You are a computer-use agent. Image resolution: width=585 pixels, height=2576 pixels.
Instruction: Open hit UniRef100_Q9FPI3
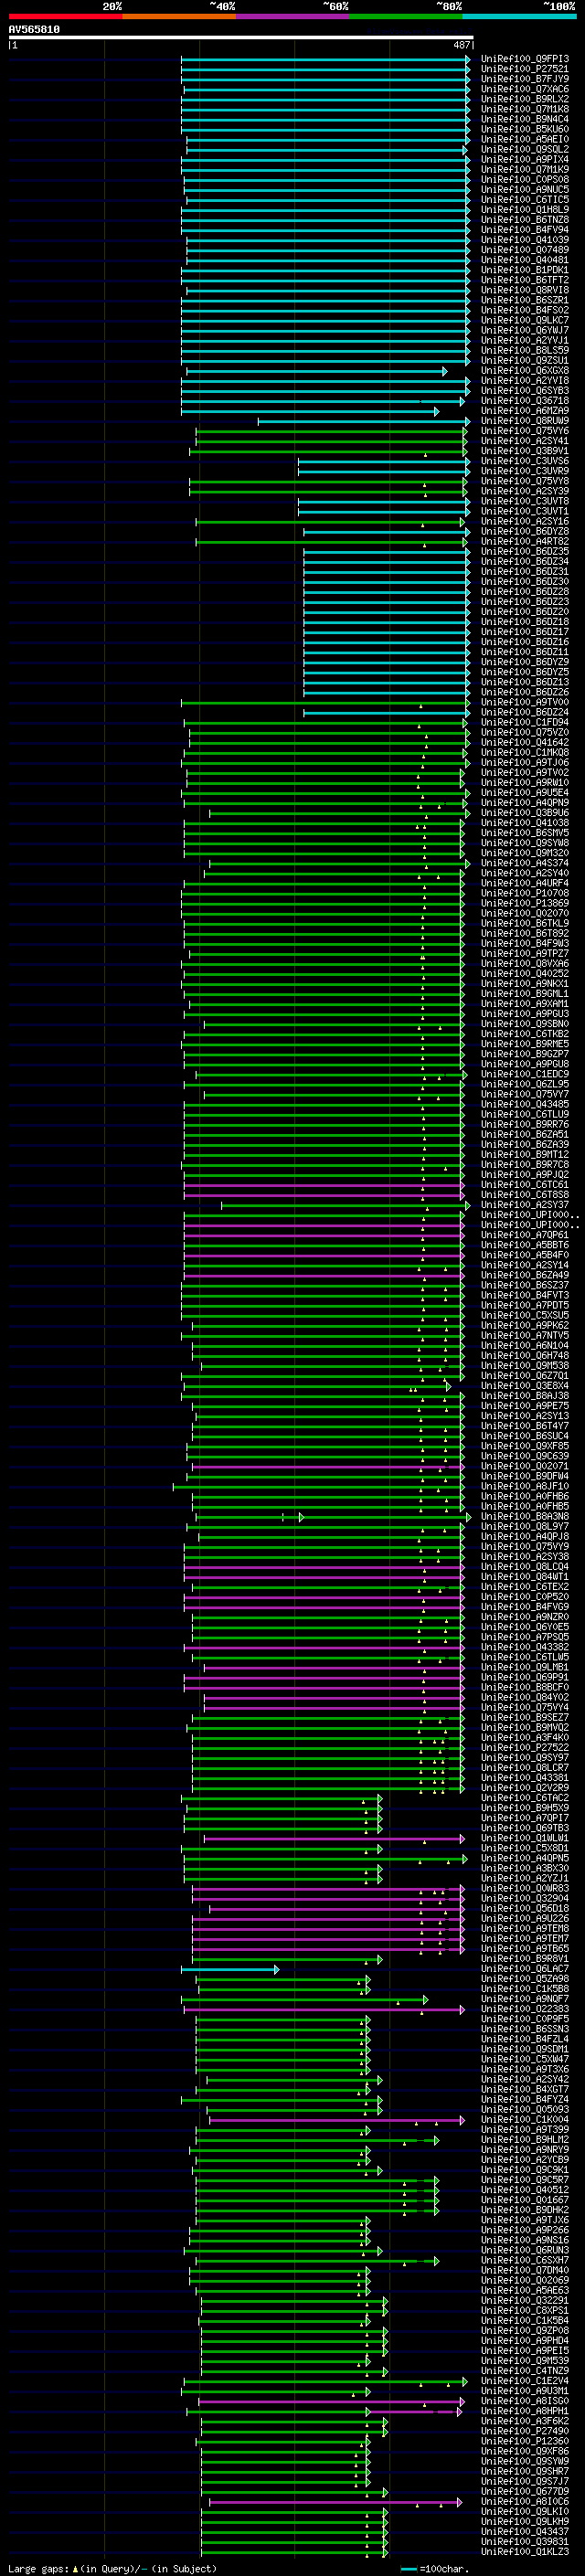coord(525,59)
